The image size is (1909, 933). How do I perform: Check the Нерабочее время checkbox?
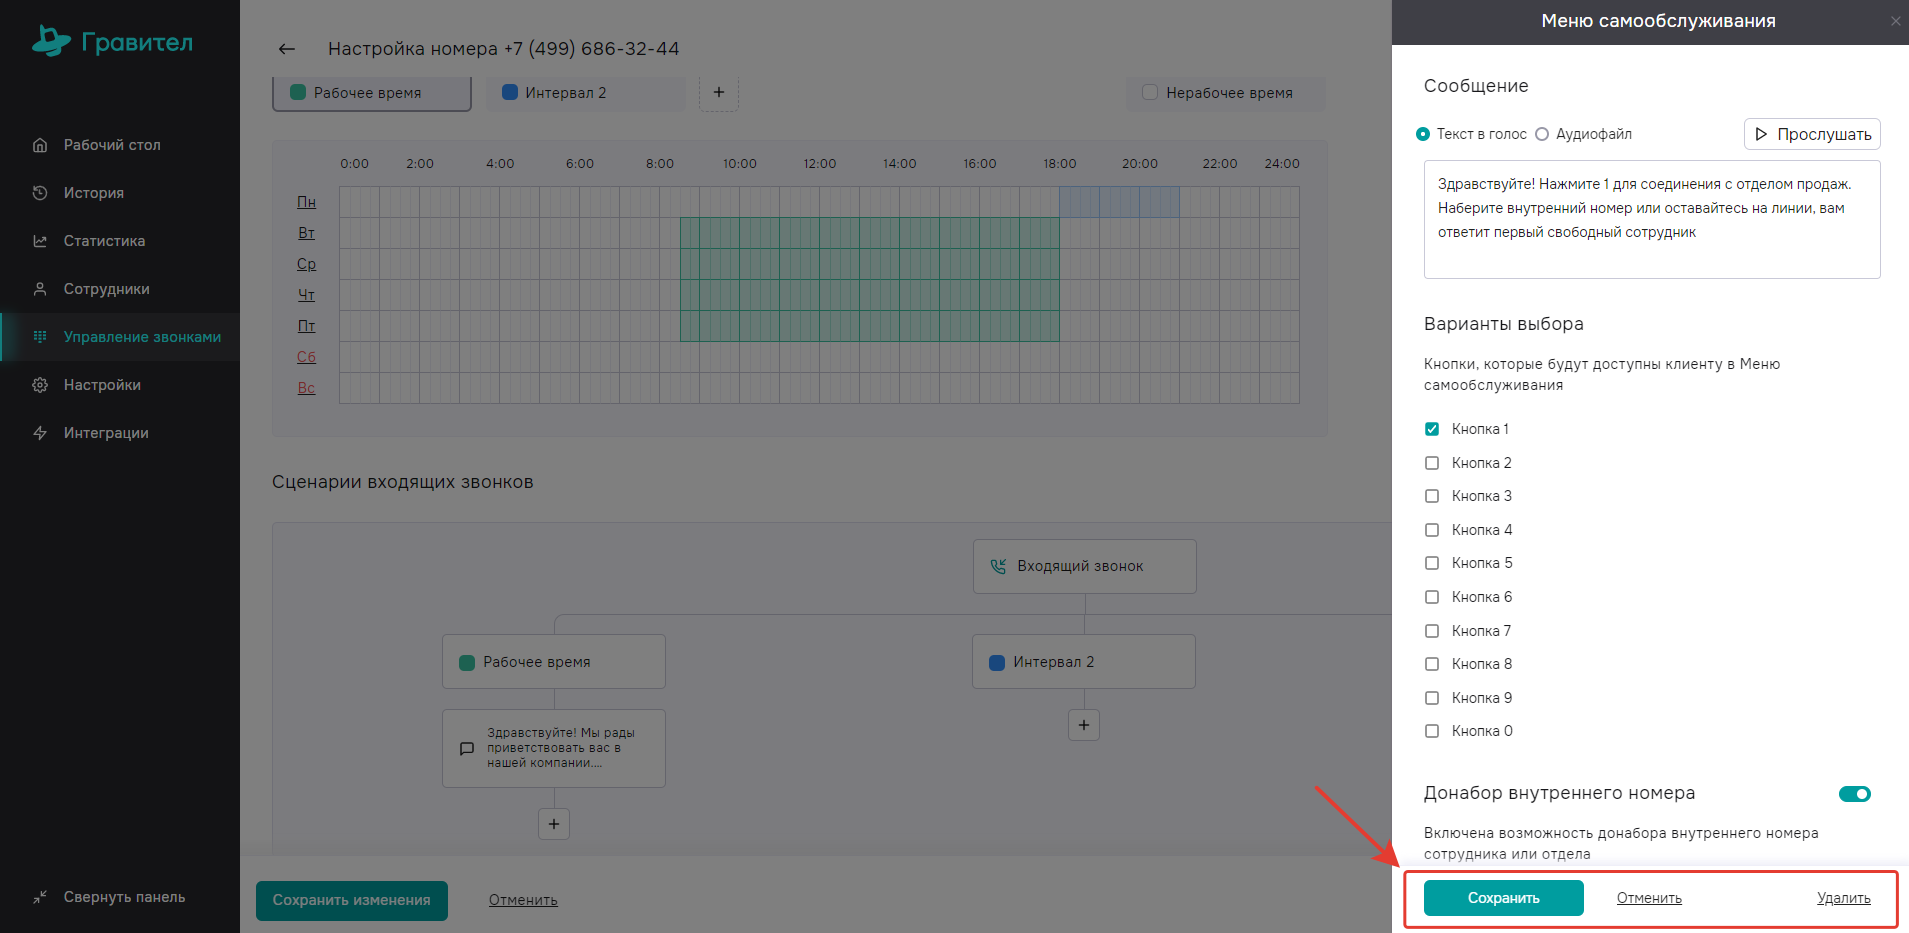click(1150, 92)
